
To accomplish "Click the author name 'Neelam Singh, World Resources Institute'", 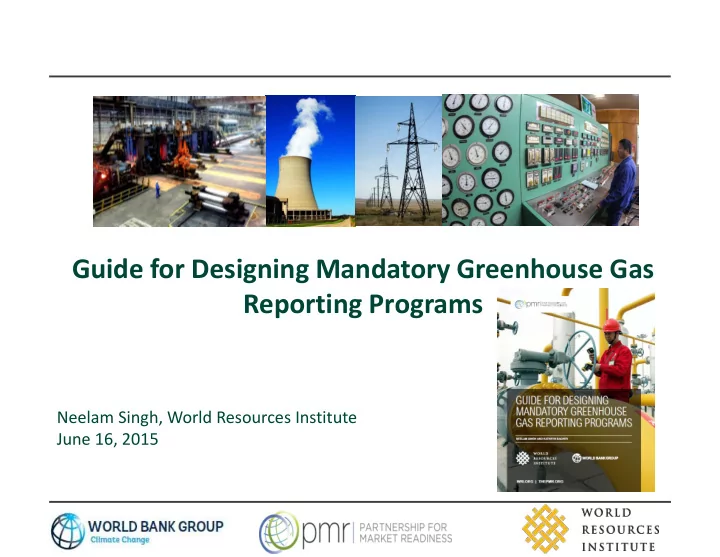I will pyautogui.click(x=209, y=417).
